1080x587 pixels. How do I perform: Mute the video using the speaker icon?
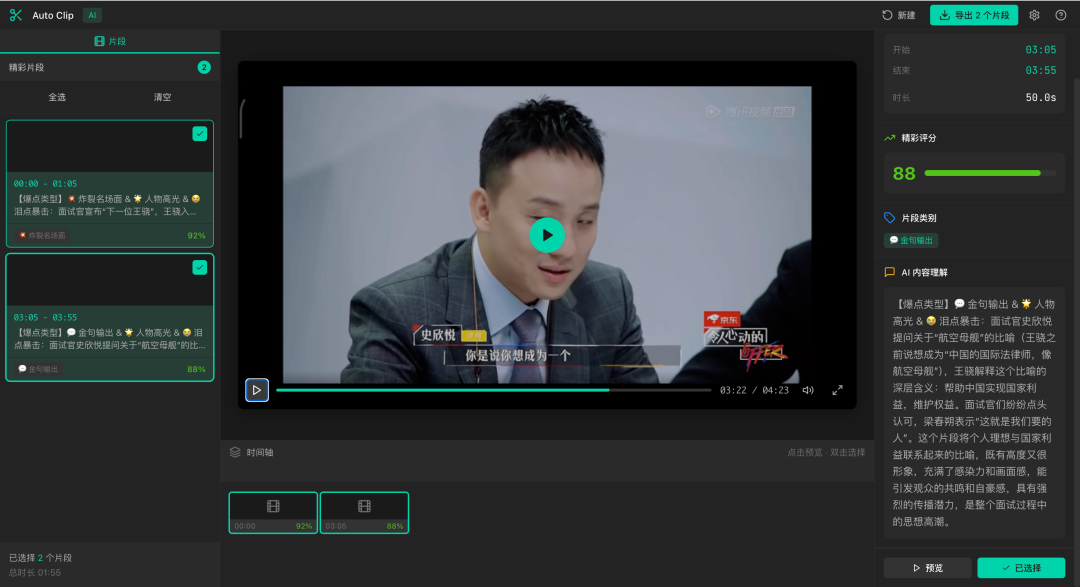click(x=808, y=390)
